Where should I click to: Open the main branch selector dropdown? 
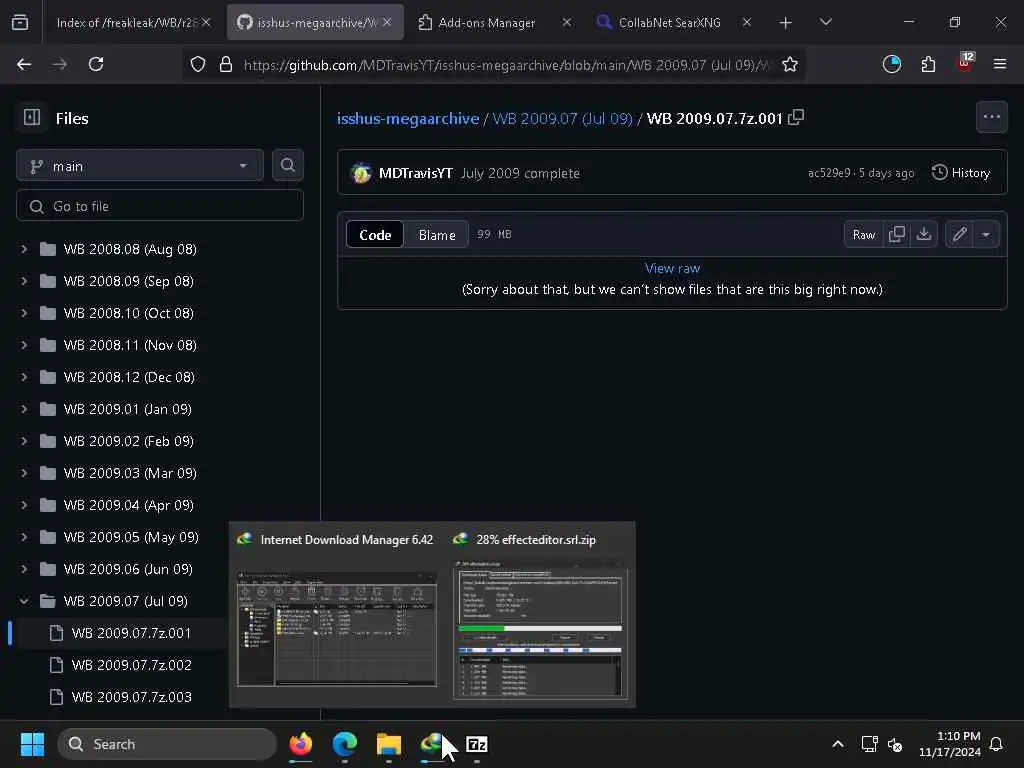click(x=140, y=166)
